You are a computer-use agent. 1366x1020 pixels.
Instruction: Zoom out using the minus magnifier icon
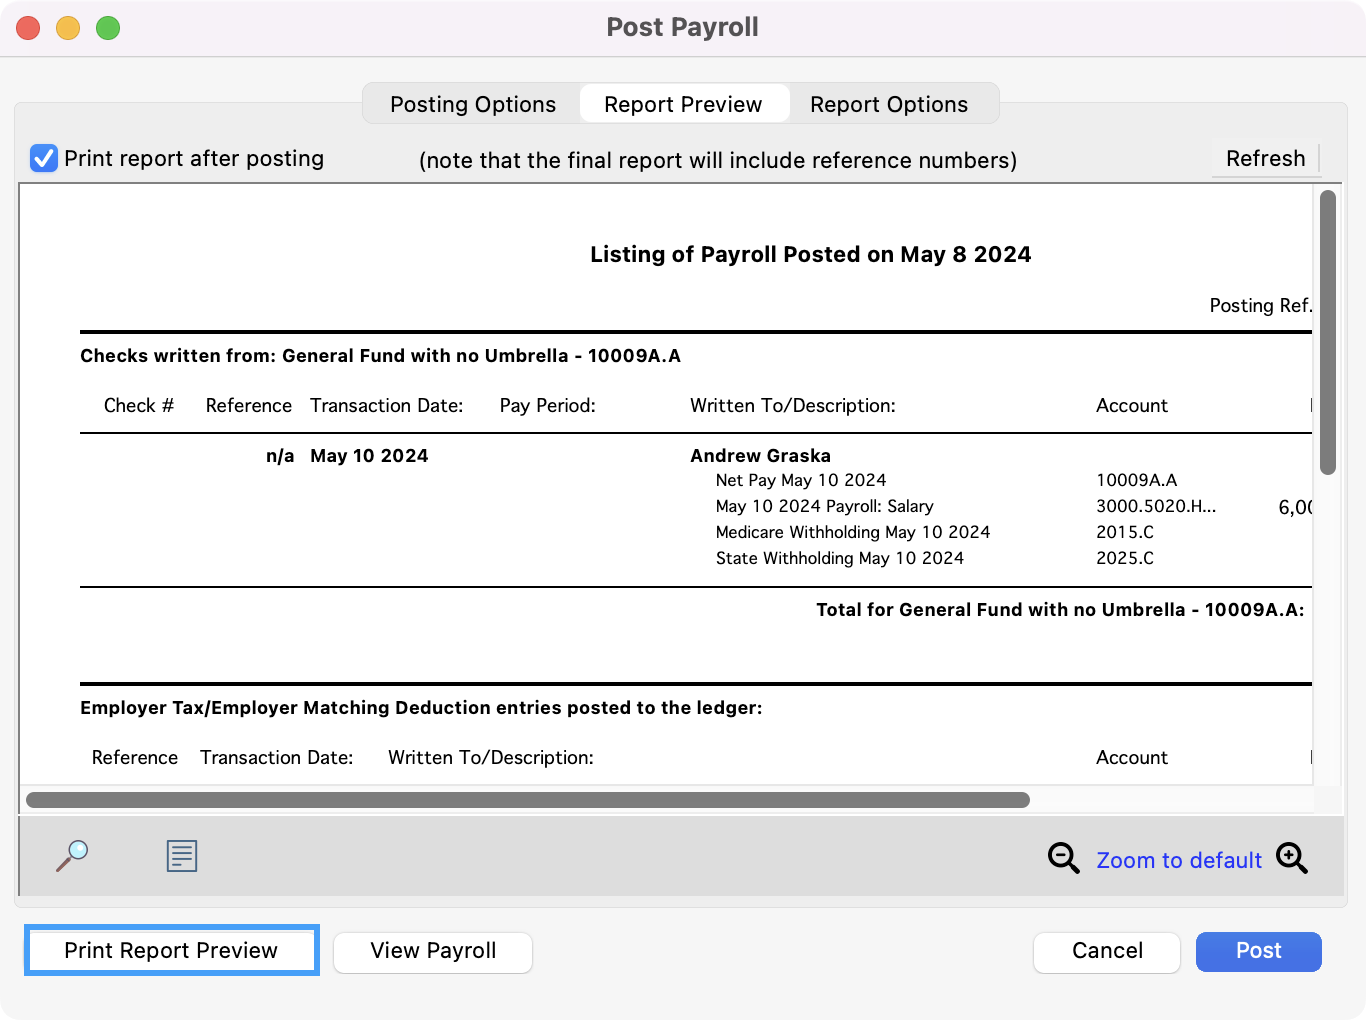coord(1063,858)
